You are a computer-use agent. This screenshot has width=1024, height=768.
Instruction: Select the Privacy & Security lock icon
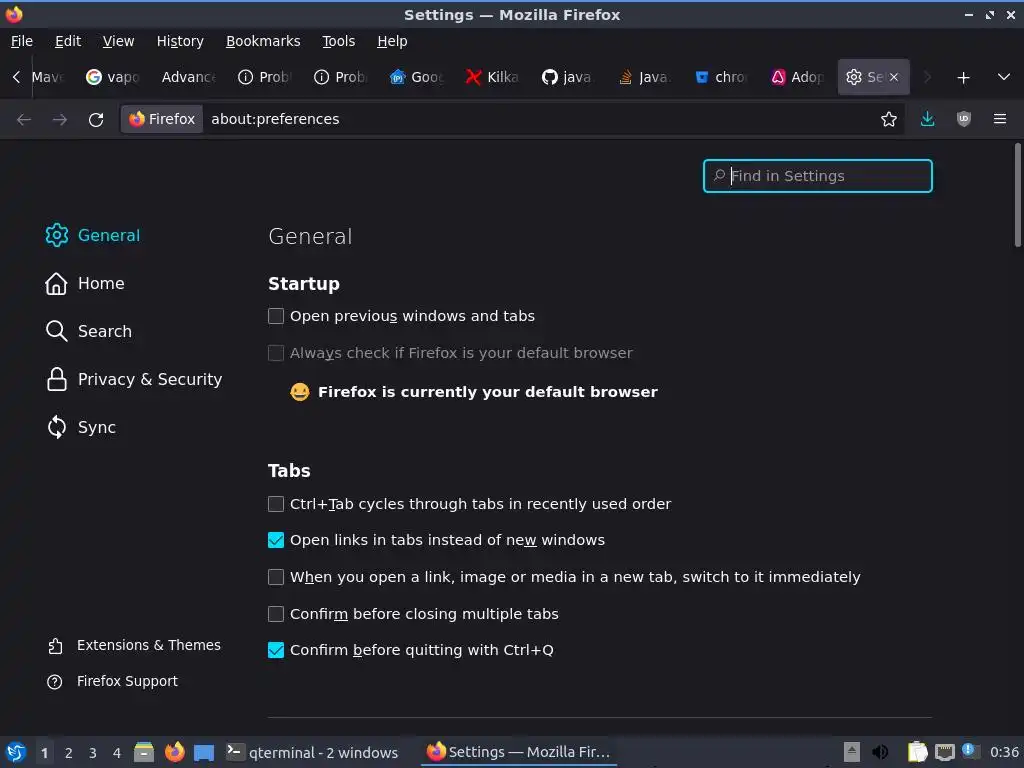point(57,379)
